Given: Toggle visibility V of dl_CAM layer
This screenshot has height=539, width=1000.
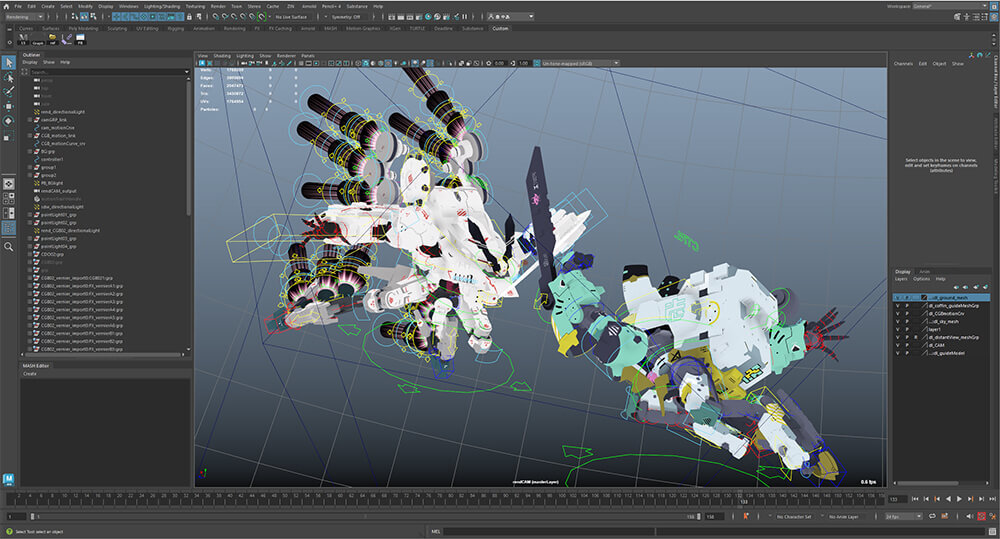Looking at the screenshot, I should click(897, 345).
